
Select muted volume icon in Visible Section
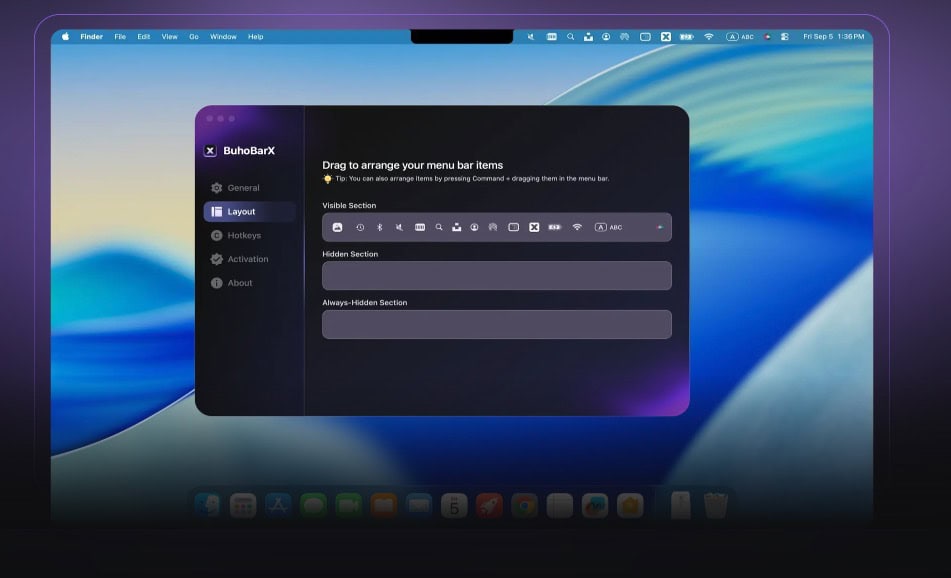(x=399, y=228)
